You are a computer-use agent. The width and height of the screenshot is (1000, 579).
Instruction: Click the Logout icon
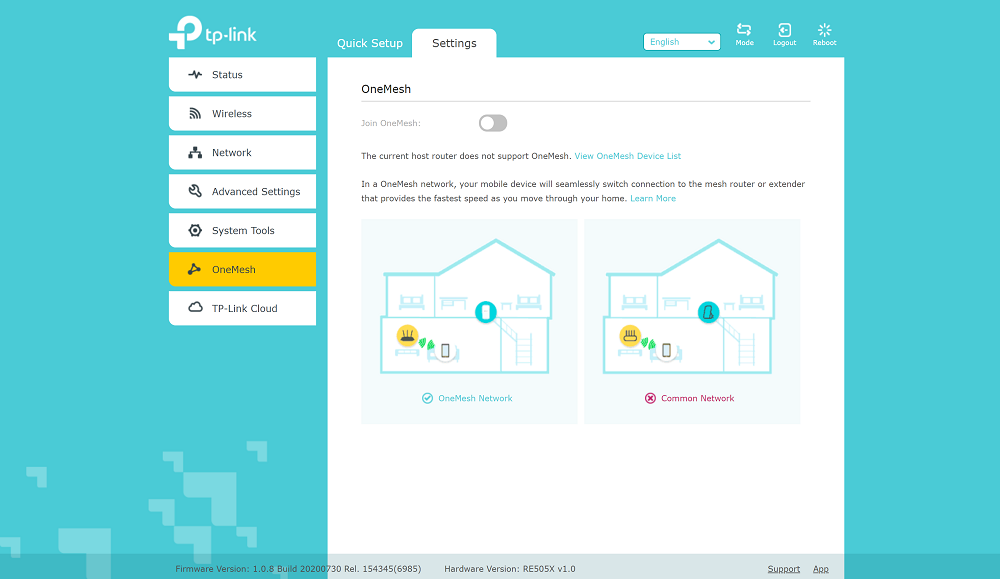click(x=784, y=30)
